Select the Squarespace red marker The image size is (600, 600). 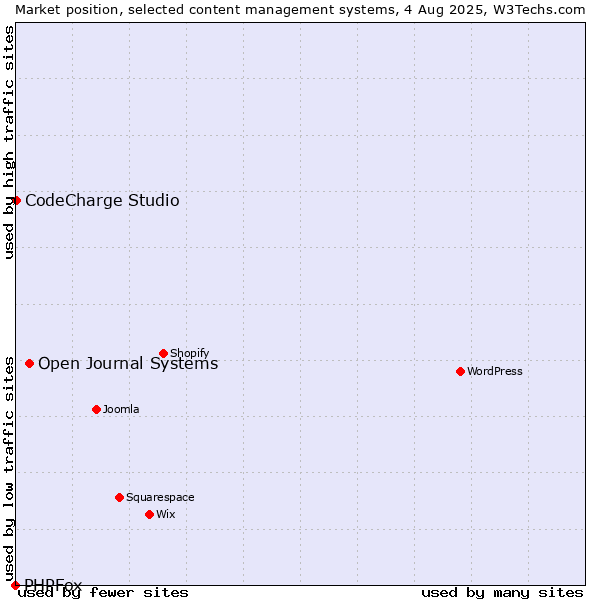[119, 497]
